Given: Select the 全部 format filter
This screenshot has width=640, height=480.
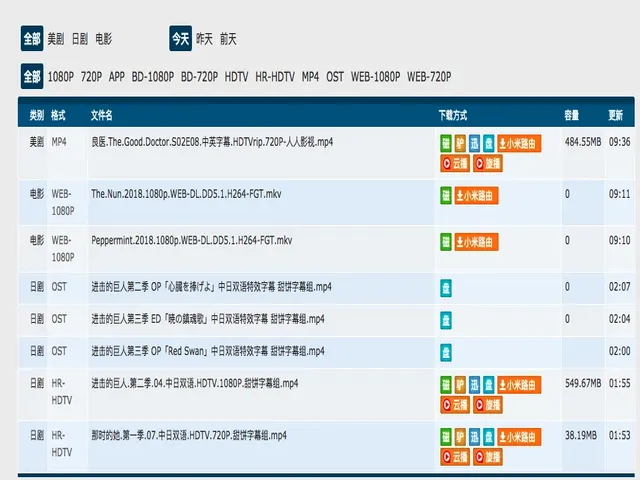Looking at the screenshot, I should (32, 76).
